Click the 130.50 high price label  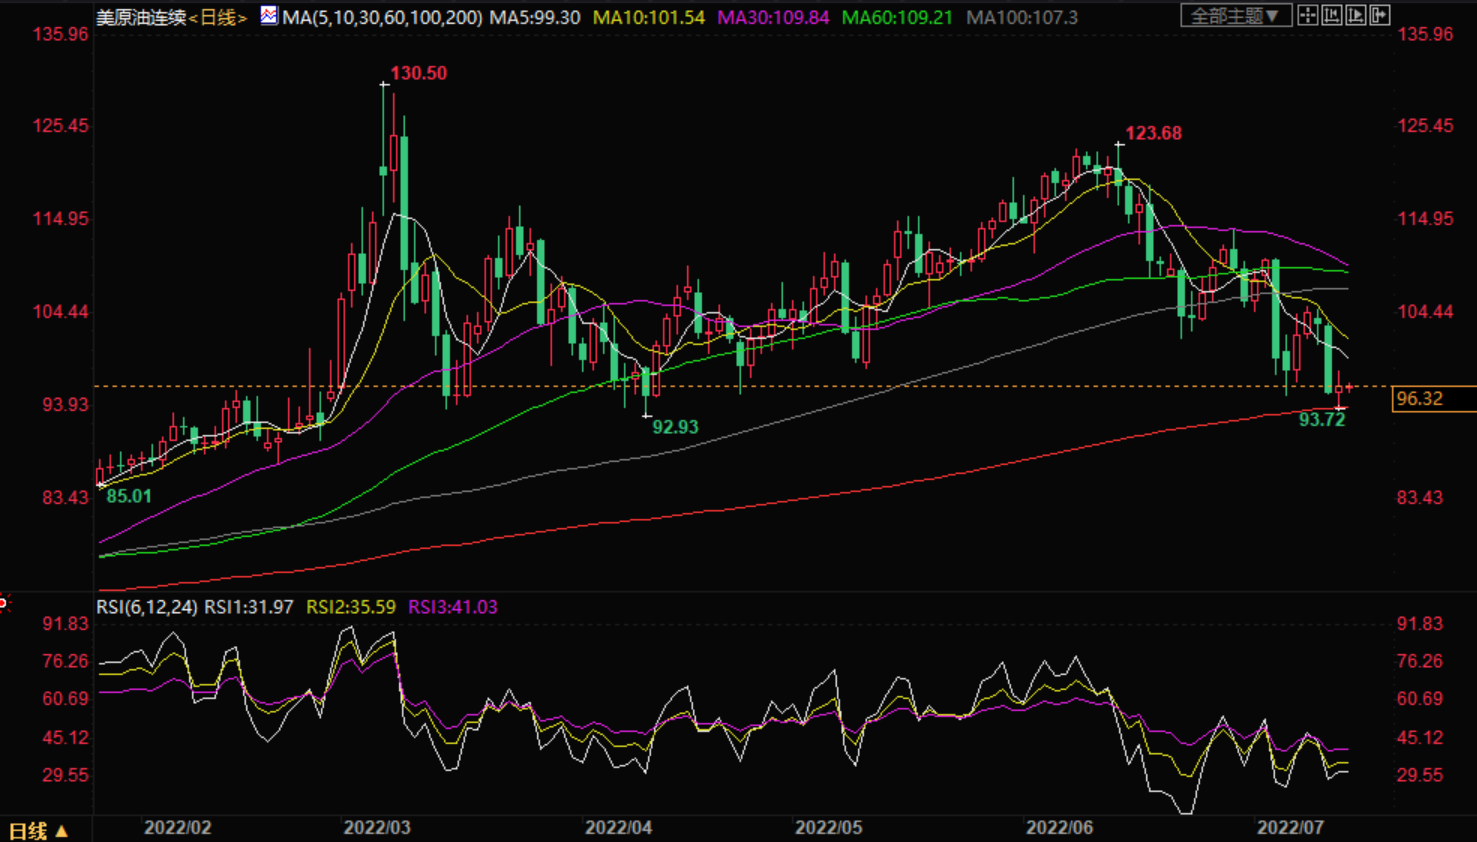click(418, 73)
